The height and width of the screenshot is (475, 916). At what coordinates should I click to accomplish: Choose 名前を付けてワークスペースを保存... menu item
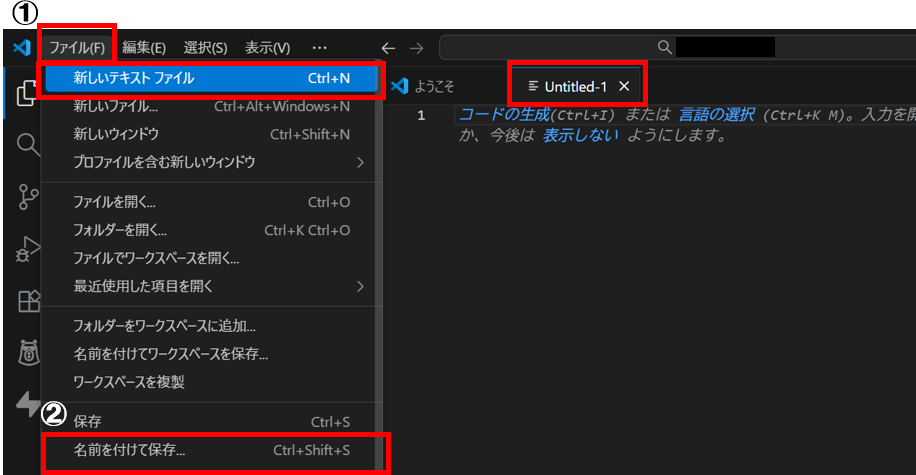(211, 354)
